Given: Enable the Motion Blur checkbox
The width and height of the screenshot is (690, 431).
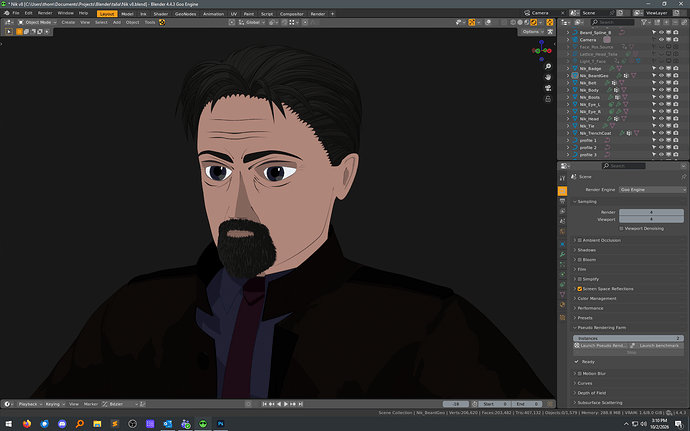Looking at the screenshot, I should (x=580, y=374).
